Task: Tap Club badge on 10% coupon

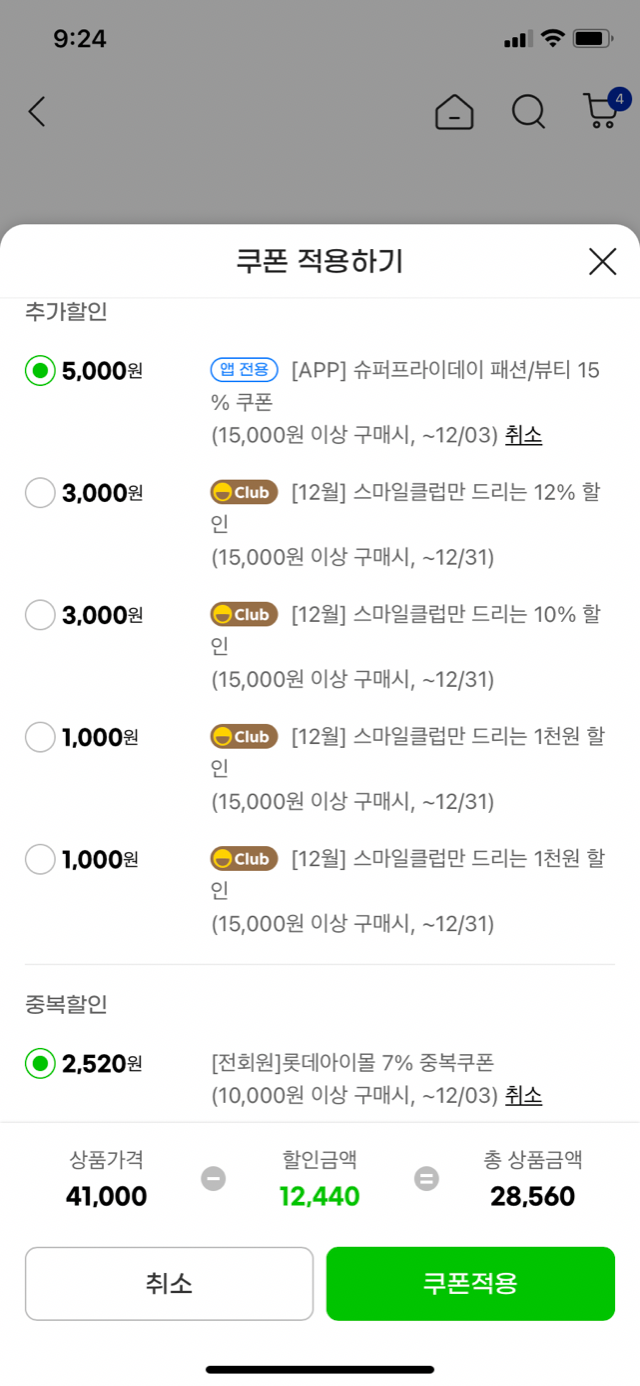Action: 244,614
